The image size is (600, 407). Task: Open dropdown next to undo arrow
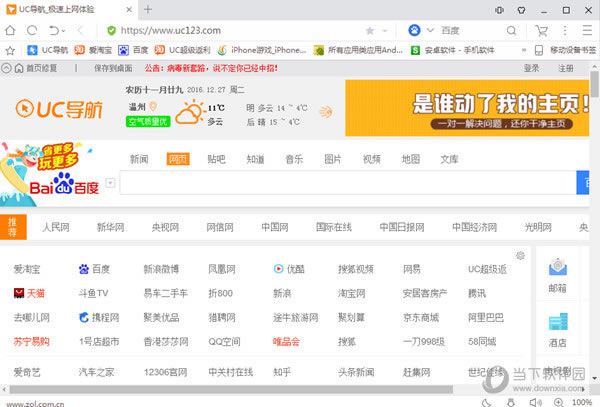[x=63, y=31]
